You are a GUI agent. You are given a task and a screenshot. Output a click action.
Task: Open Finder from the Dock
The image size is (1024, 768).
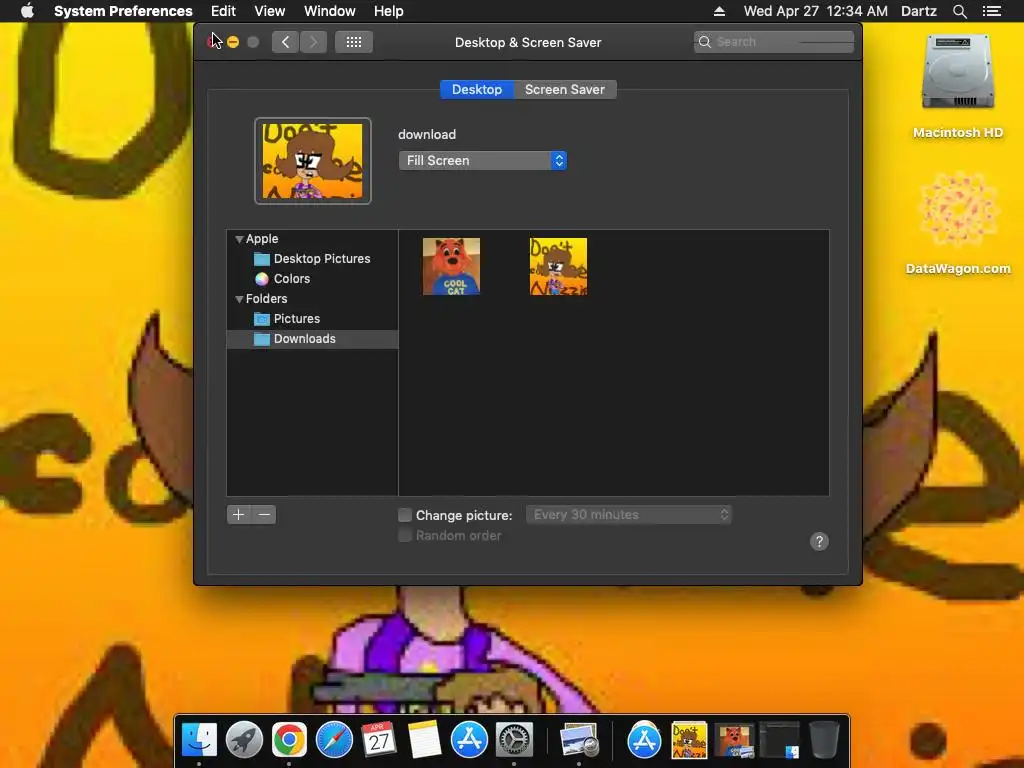(199, 740)
